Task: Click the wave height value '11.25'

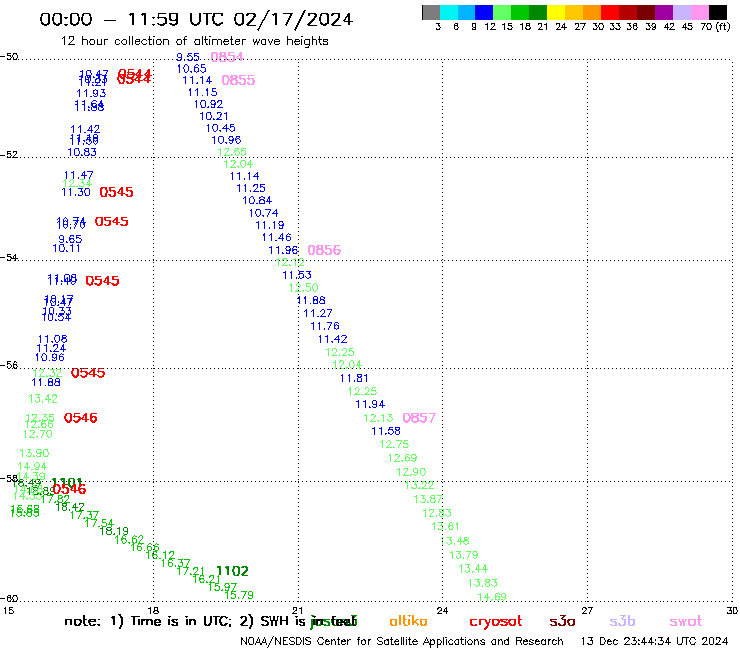Action: [251, 188]
